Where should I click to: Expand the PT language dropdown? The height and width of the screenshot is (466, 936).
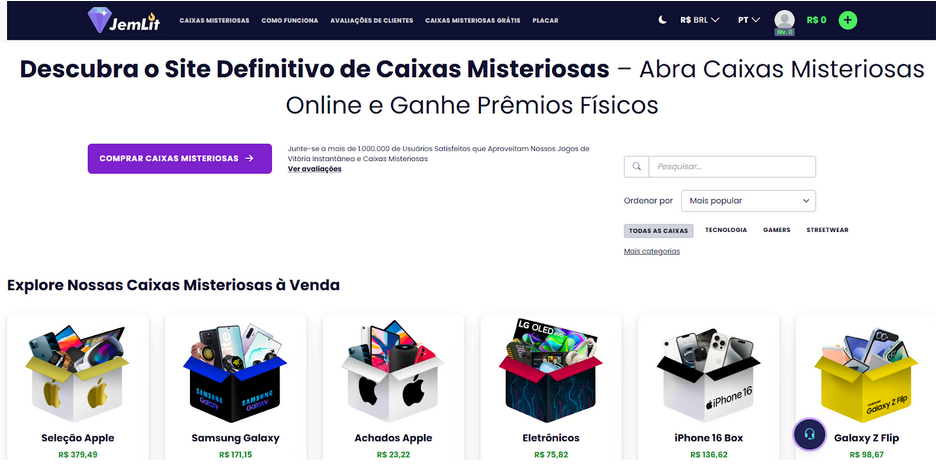(749, 20)
